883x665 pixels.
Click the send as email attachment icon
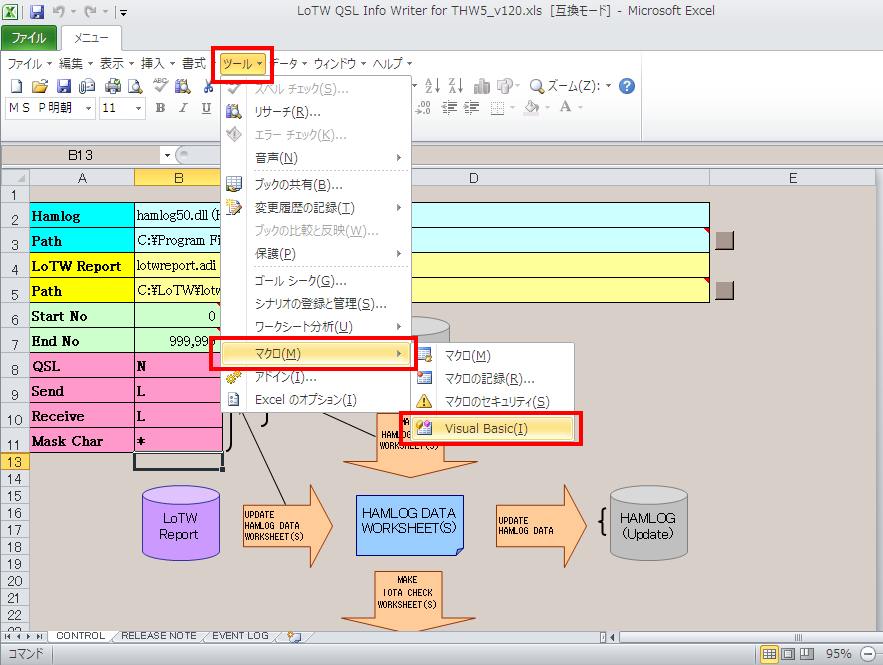pyautogui.click(x=87, y=86)
